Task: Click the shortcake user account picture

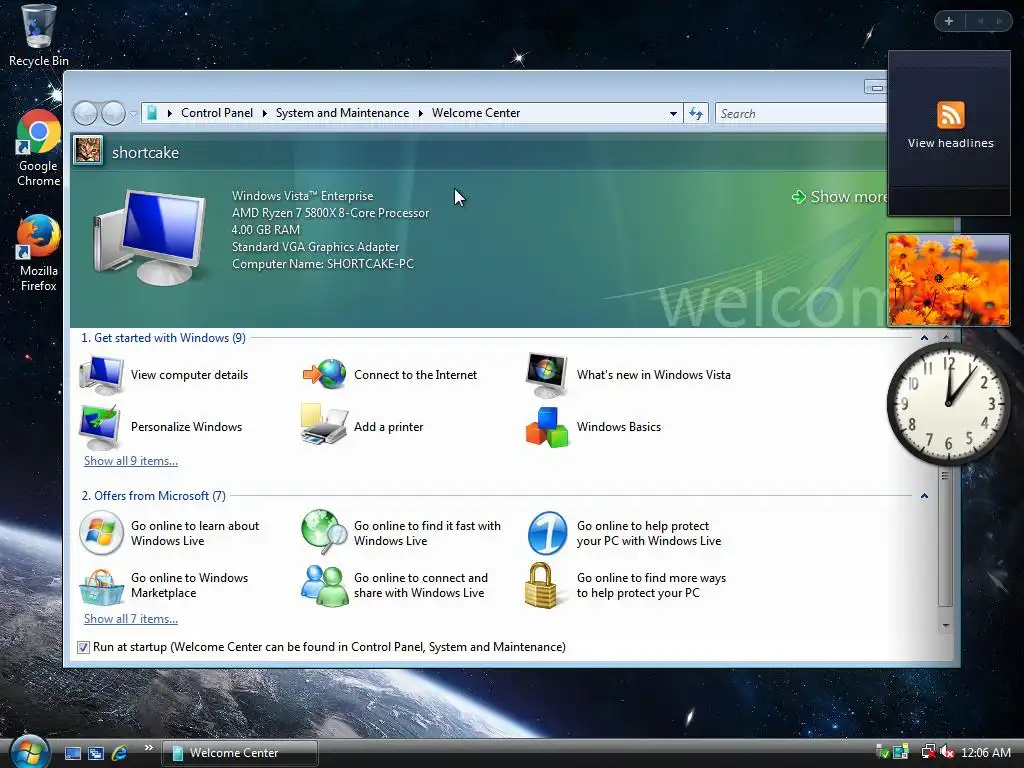Action: pos(88,151)
